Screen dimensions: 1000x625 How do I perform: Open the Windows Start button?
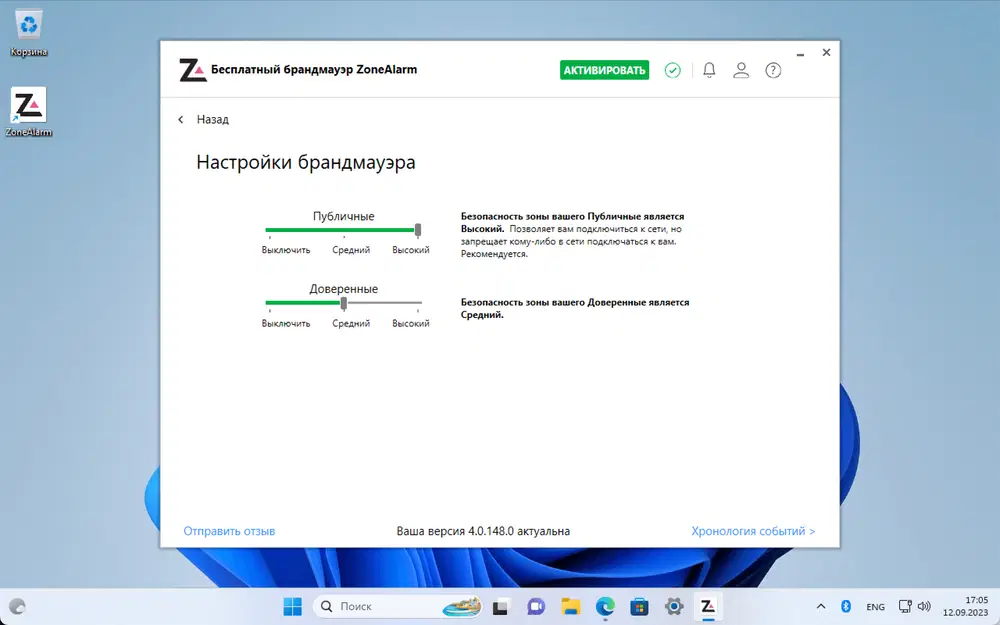coord(293,607)
